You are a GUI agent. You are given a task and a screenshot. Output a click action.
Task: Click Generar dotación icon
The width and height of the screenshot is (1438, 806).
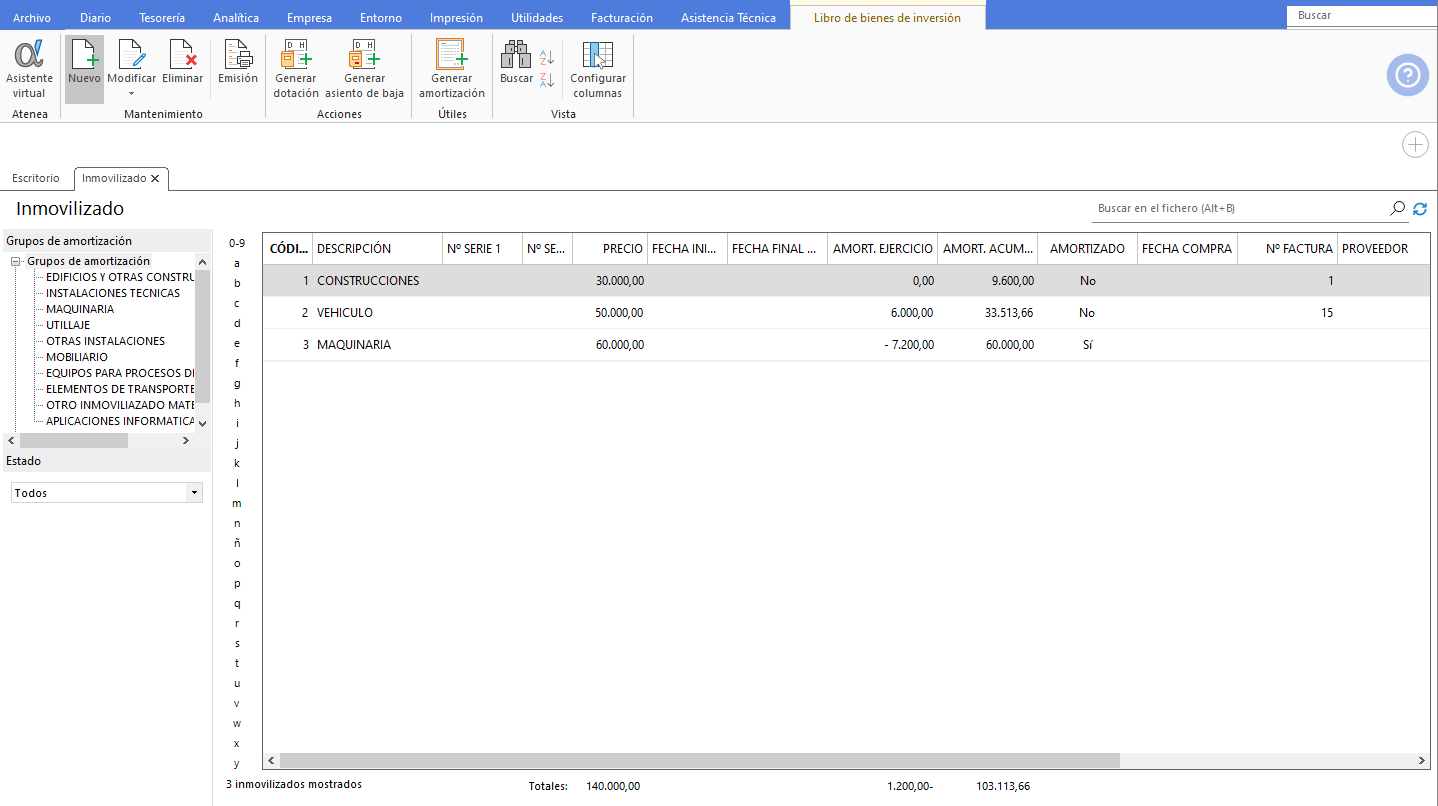click(x=296, y=55)
